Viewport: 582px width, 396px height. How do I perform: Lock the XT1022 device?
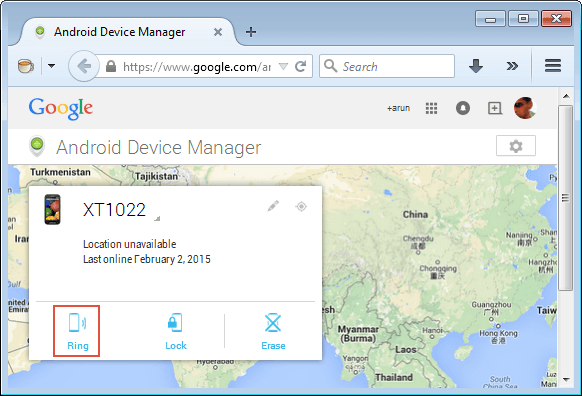click(176, 332)
